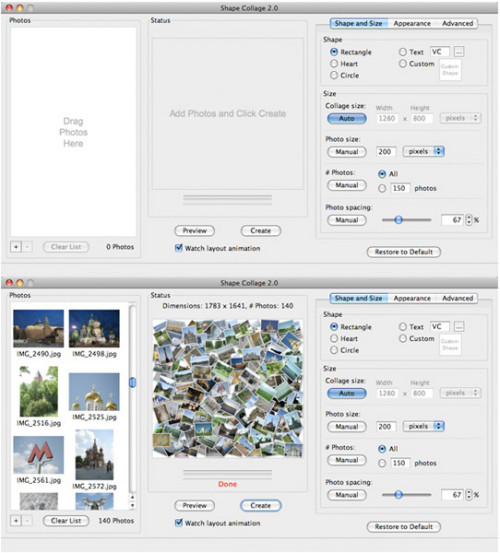Switch to Appearance tab in bottom window
This screenshot has width=500, height=553.
(412, 298)
